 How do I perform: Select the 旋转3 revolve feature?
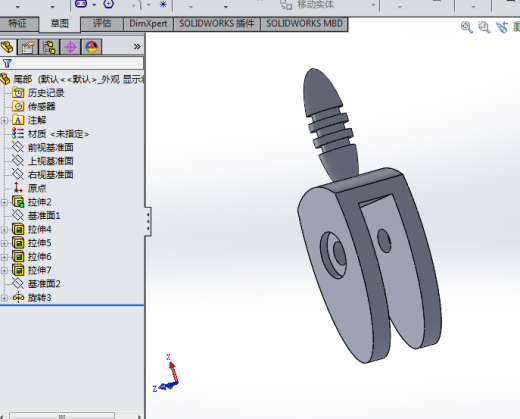pyautogui.click(x=39, y=298)
